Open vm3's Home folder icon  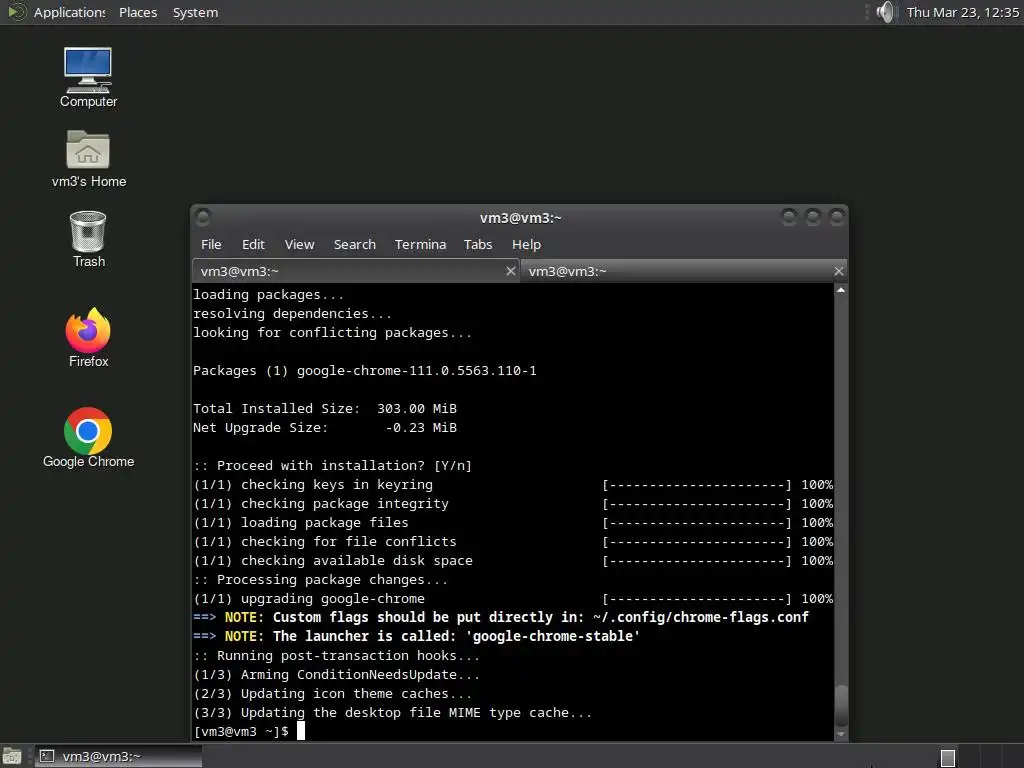point(88,159)
